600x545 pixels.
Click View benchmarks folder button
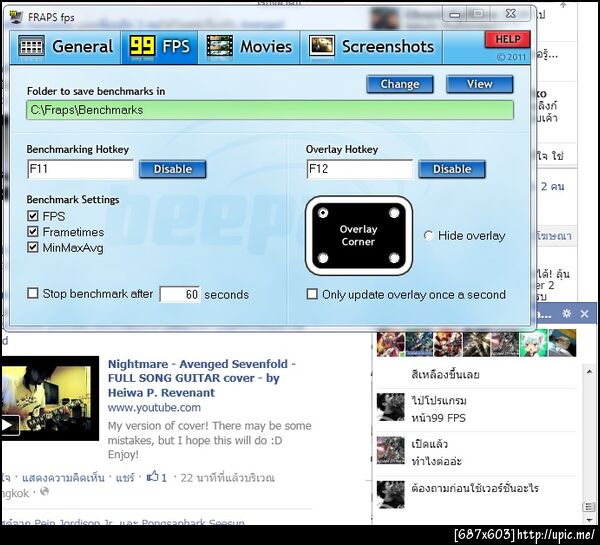[479, 84]
